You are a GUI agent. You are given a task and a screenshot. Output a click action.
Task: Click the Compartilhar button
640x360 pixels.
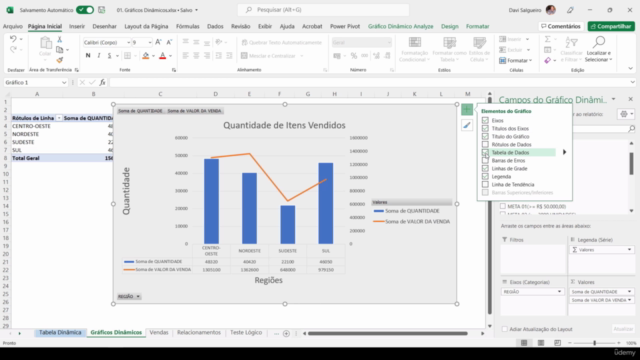611,26
